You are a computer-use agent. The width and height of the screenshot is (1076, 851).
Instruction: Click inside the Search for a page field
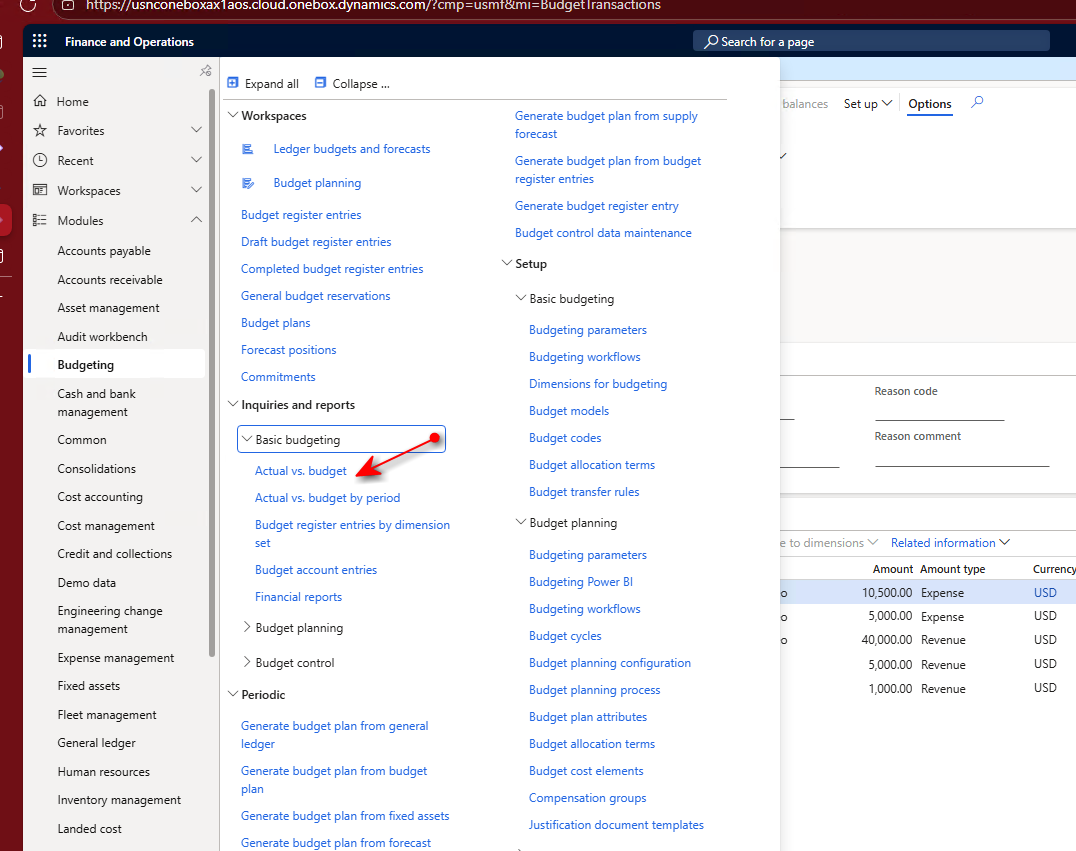(870, 40)
